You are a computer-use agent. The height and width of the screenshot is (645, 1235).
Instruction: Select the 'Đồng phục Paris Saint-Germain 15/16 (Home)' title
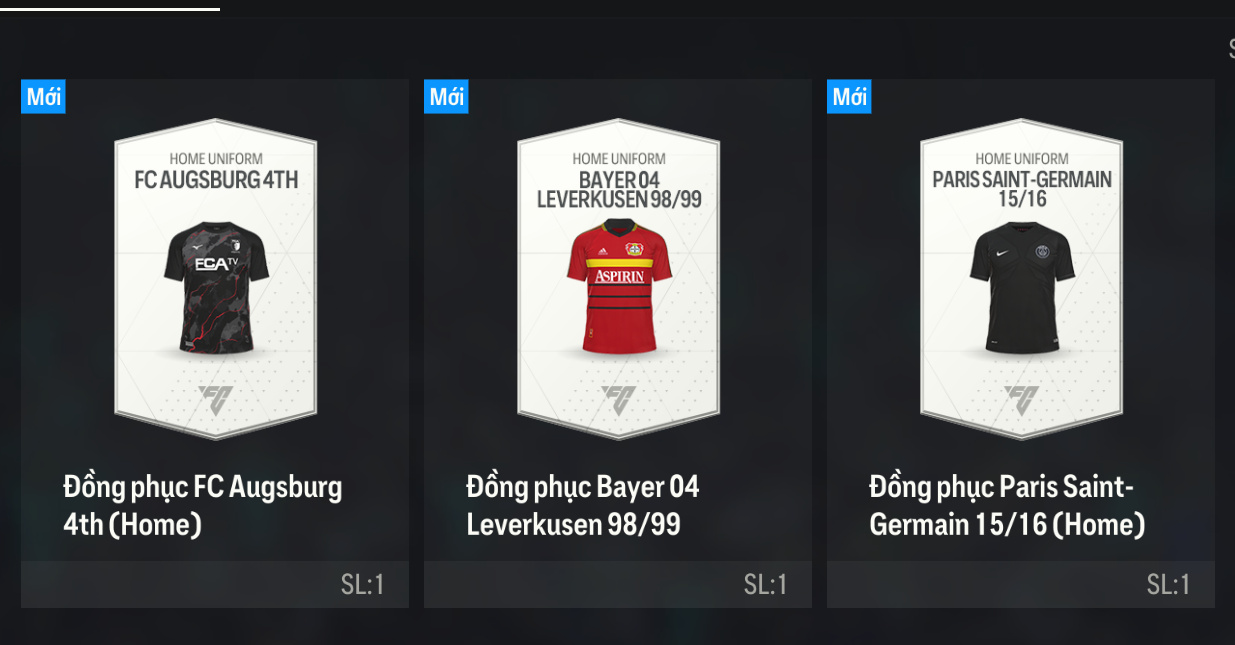1007,506
